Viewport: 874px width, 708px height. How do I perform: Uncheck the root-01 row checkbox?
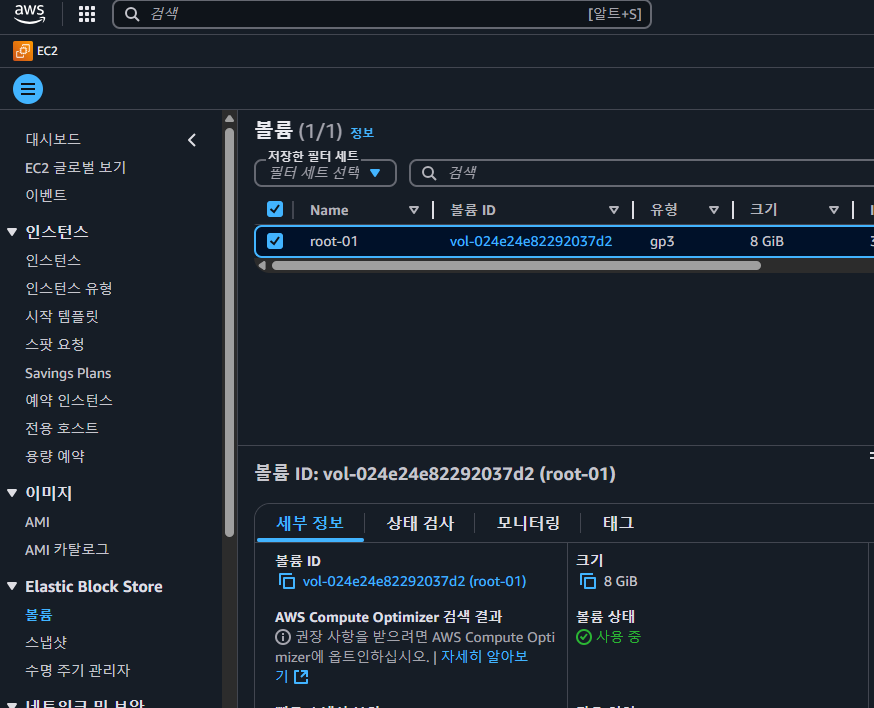tap(275, 241)
